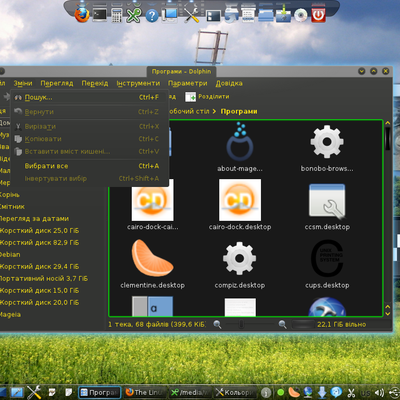Image resolution: width=400 pixels, height=400 pixels.
Task: Open the 82,9 ГіБ hard disk
Action: click(x=39, y=243)
